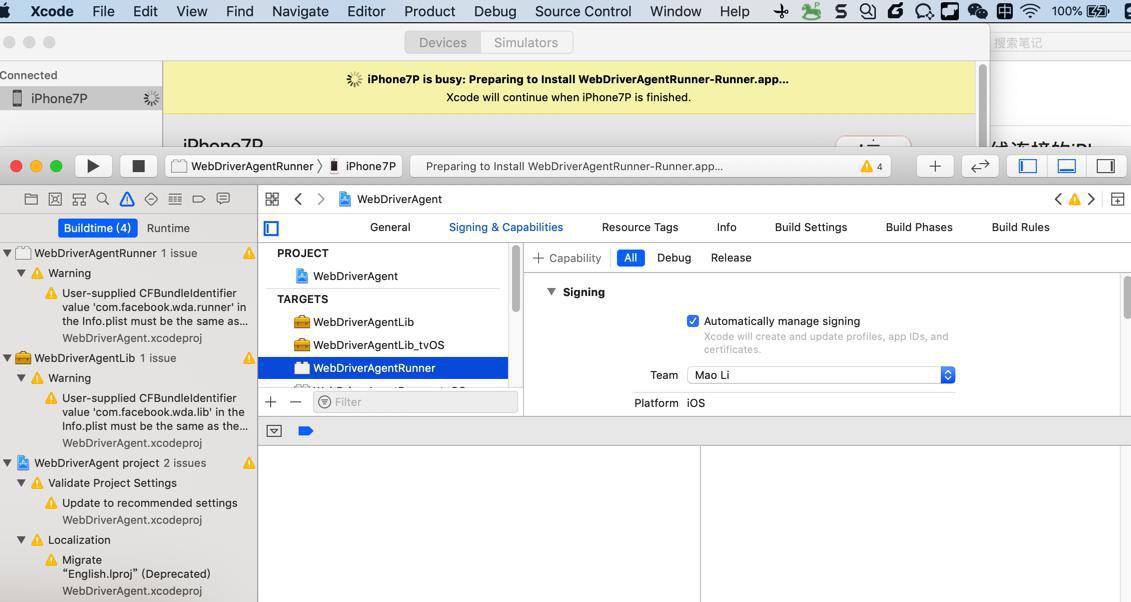Viewport: 1131px width, 602px height.
Task: Switch to the General tab
Action: (390, 227)
